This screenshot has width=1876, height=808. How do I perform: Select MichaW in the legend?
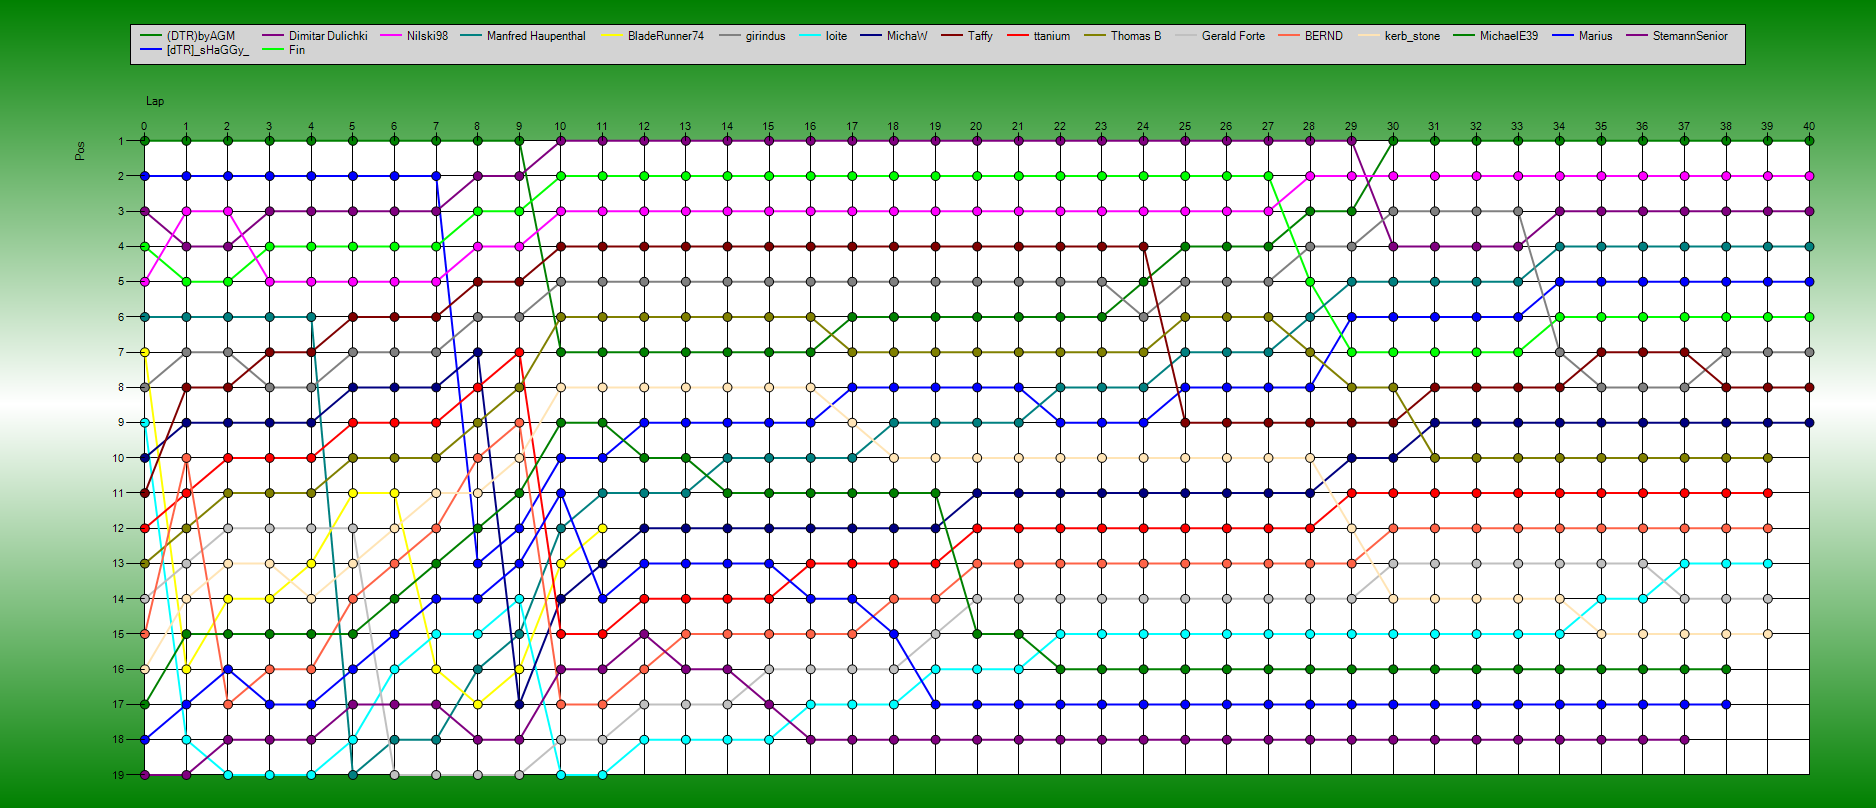click(907, 36)
